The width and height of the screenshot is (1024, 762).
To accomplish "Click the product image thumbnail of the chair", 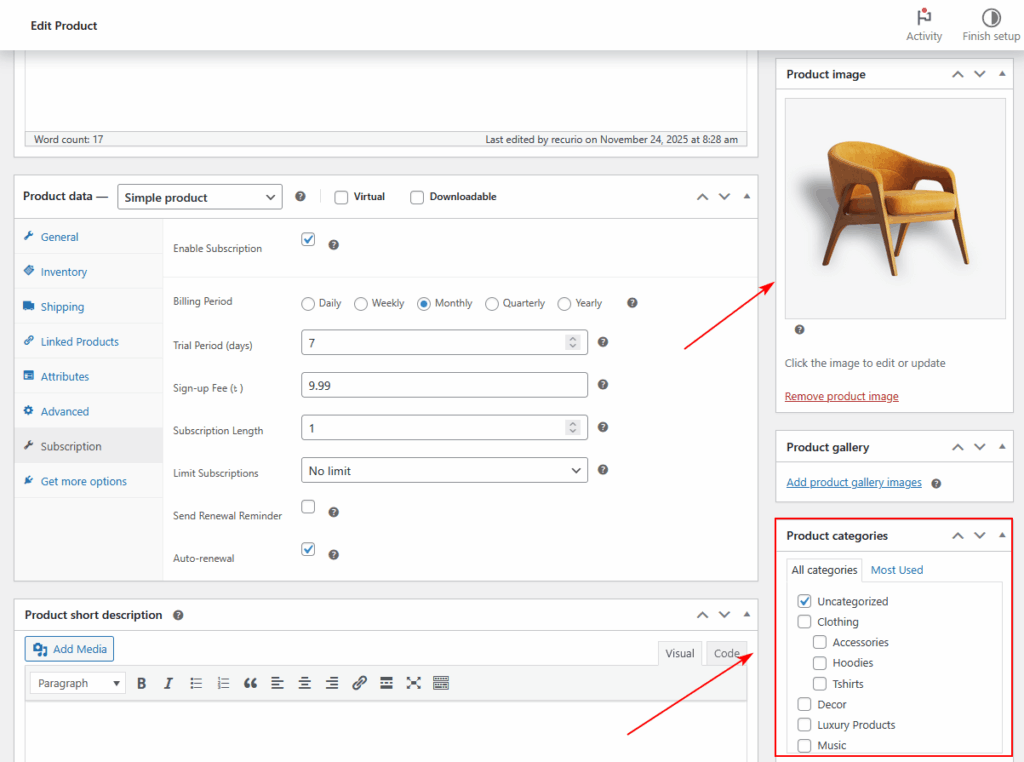I will (893, 207).
